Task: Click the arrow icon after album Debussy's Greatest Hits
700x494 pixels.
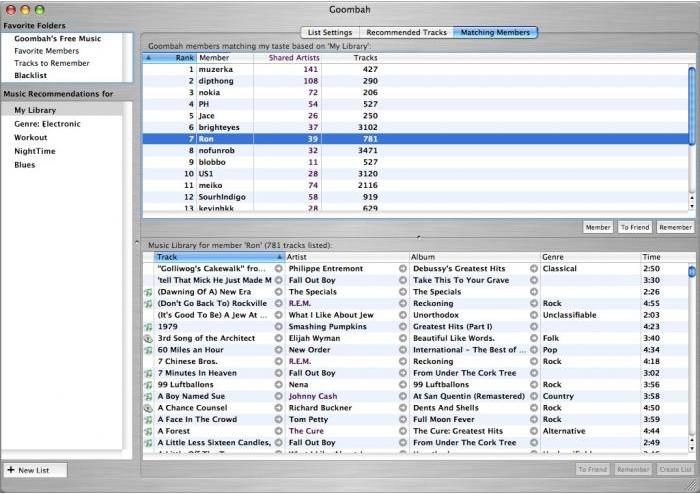Action: point(533,269)
